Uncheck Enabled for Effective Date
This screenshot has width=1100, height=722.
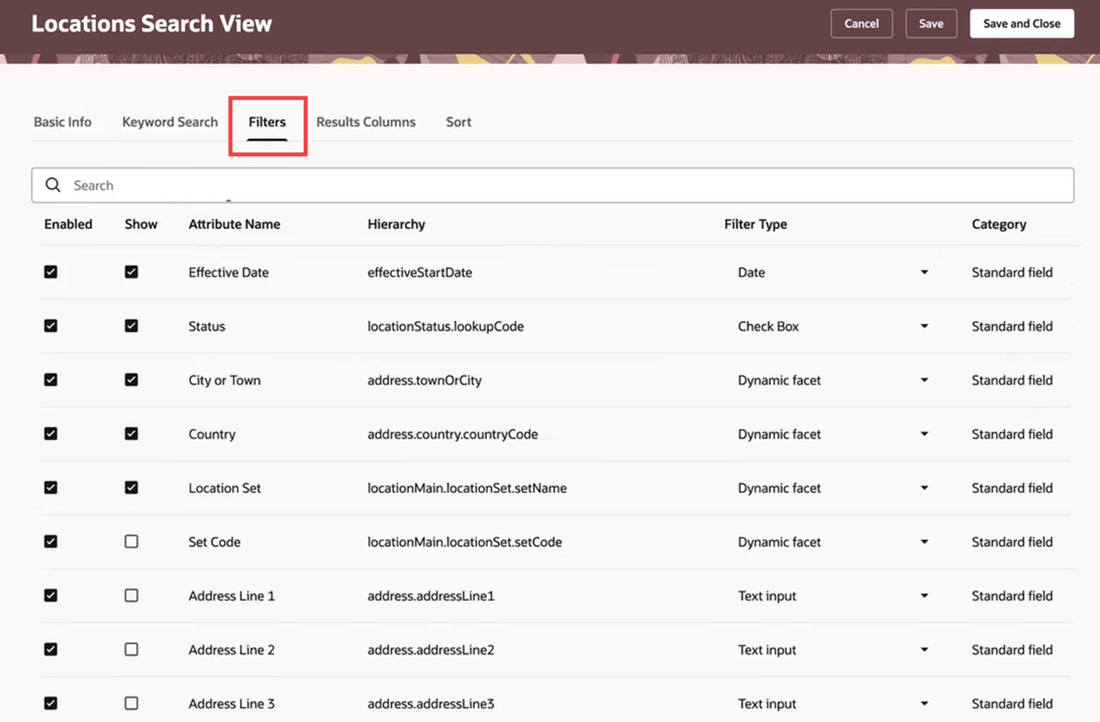pos(51,272)
